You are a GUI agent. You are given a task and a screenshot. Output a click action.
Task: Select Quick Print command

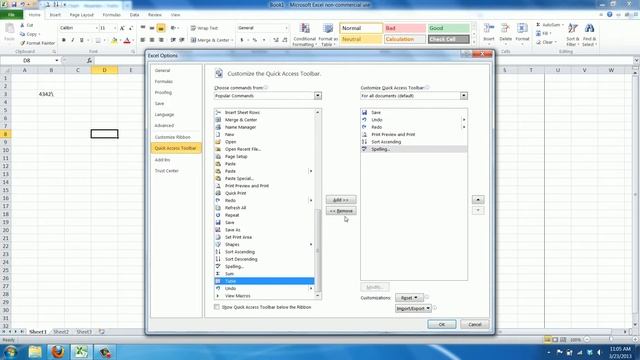tap(264, 193)
